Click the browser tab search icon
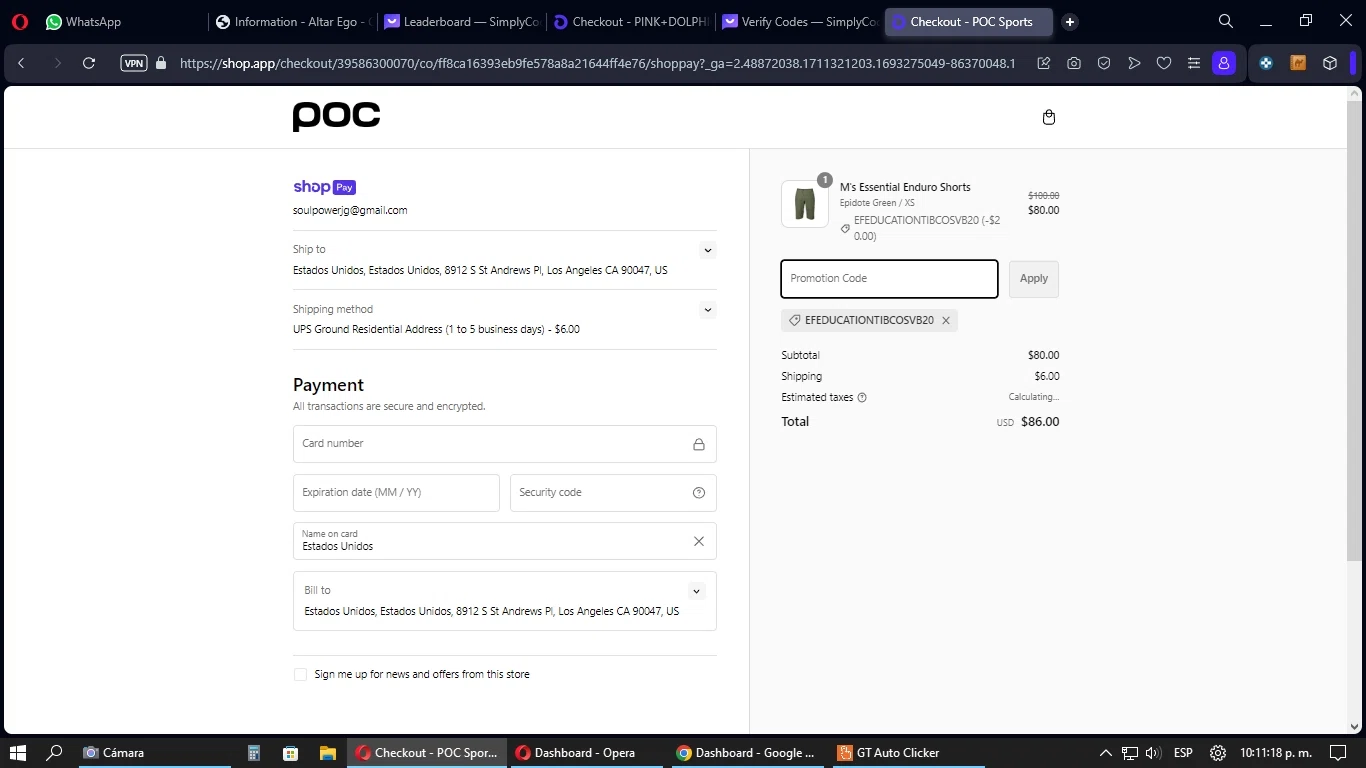This screenshot has height=768, width=1366. [1226, 21]
